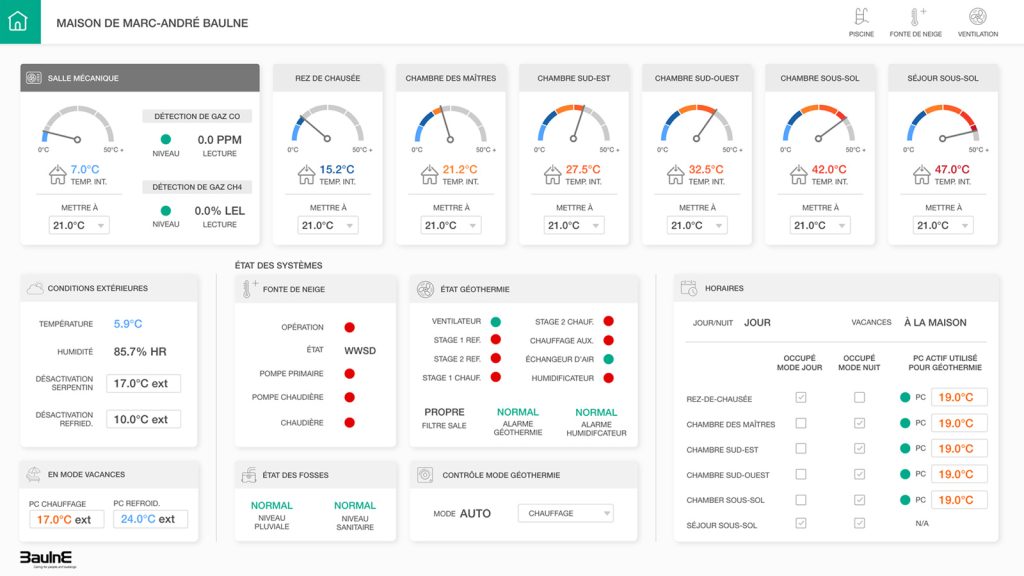
Task: Click the Conditions Extérieures cloud icon
Action: point(34,288)
